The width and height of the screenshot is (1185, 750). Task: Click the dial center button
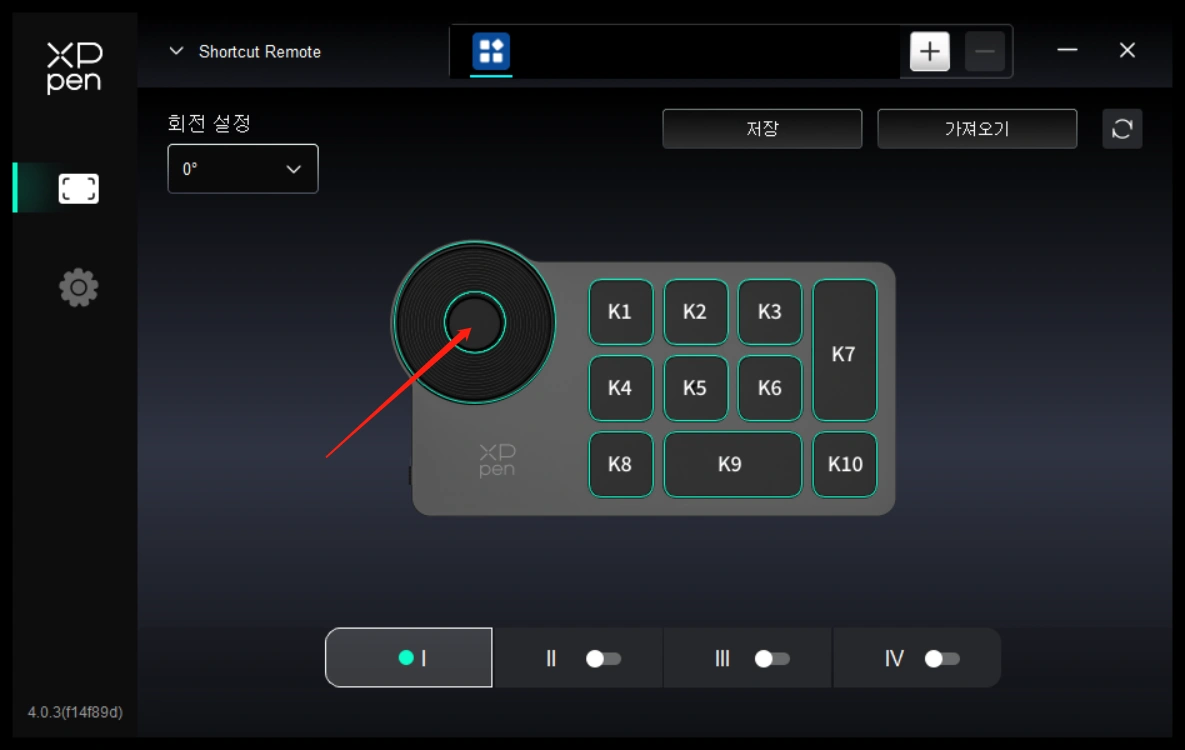point(475,322)
